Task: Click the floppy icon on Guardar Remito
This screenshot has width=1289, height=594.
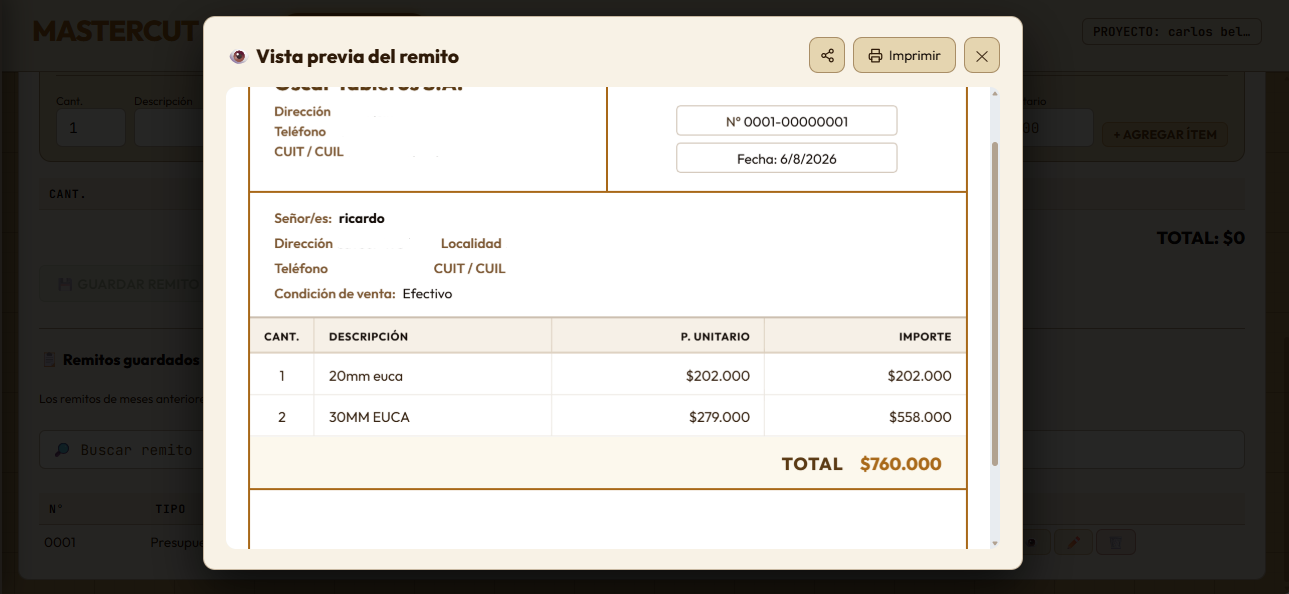Action: click(65, 284)
